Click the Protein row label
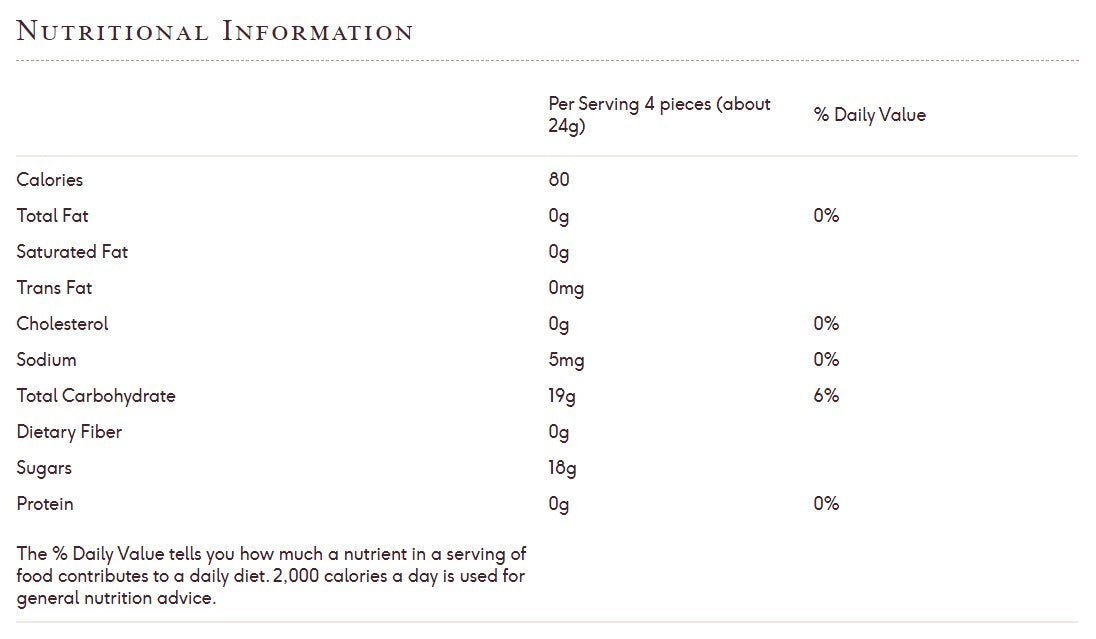1096x639 pixels. pos(45,504)
